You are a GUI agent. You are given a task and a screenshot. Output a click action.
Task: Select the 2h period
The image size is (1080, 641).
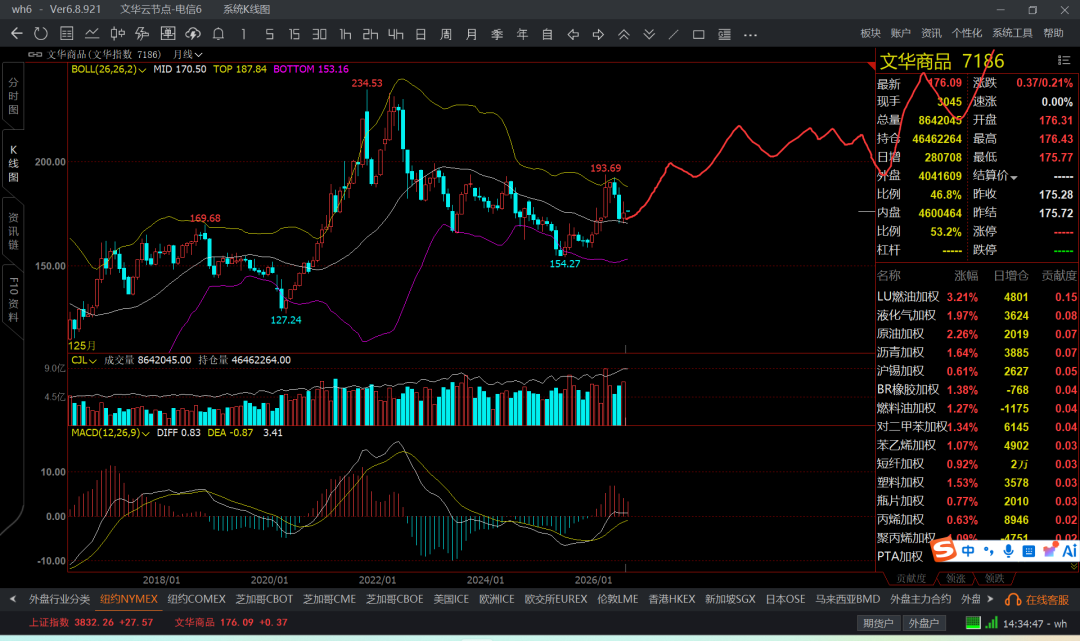tap(370, 34)
